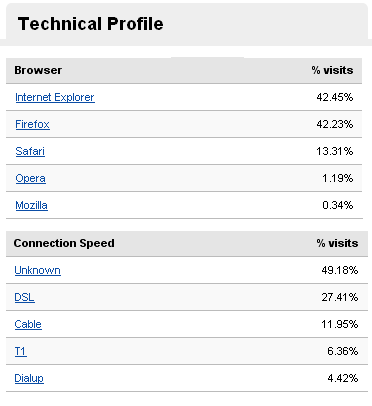
Task: Click the Connection Speed column header
Action: (x=64, y=243)
